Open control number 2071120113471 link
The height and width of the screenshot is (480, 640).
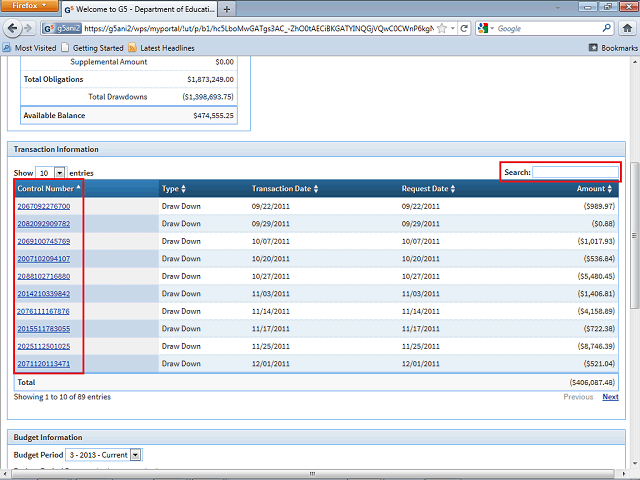click(43, 364)
